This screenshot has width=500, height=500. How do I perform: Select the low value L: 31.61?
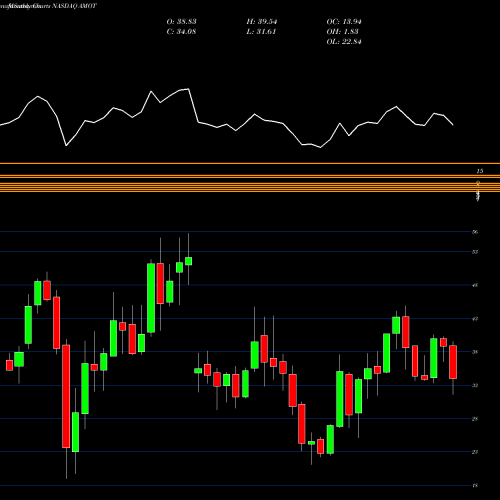(x=261, y=31)
